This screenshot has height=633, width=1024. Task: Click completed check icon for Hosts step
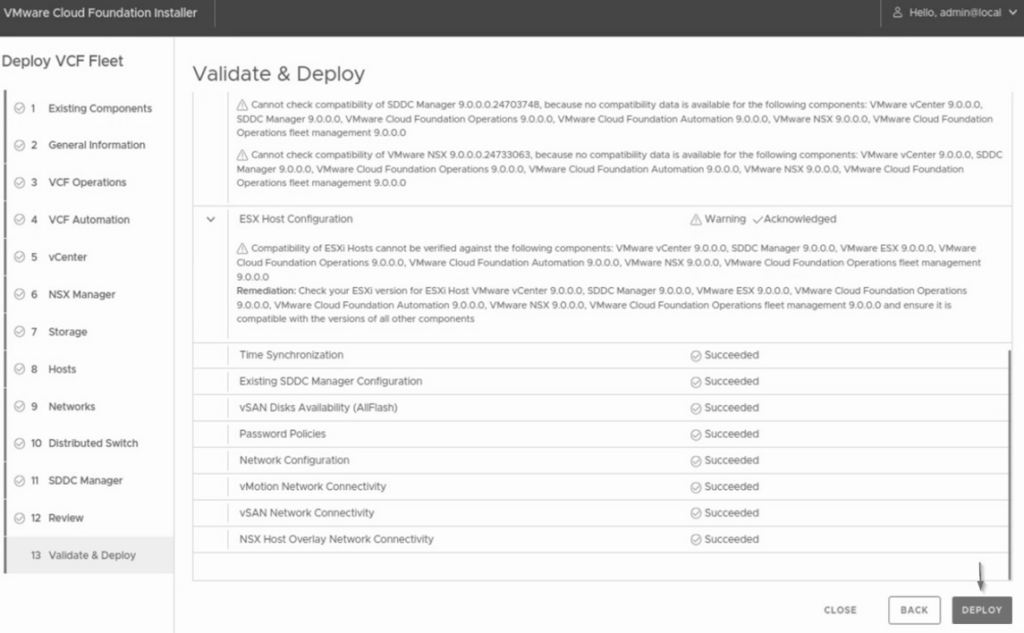(20, 369)
